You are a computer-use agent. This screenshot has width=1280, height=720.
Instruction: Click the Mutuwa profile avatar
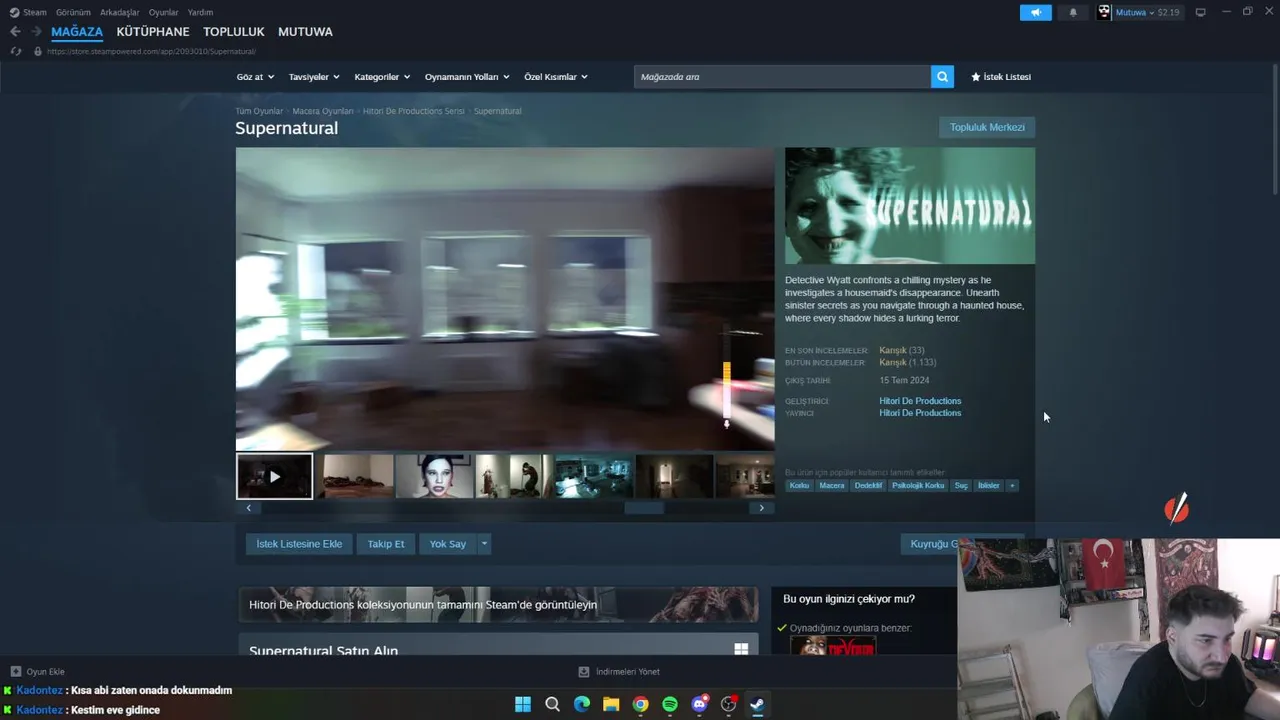(1104, 12)
